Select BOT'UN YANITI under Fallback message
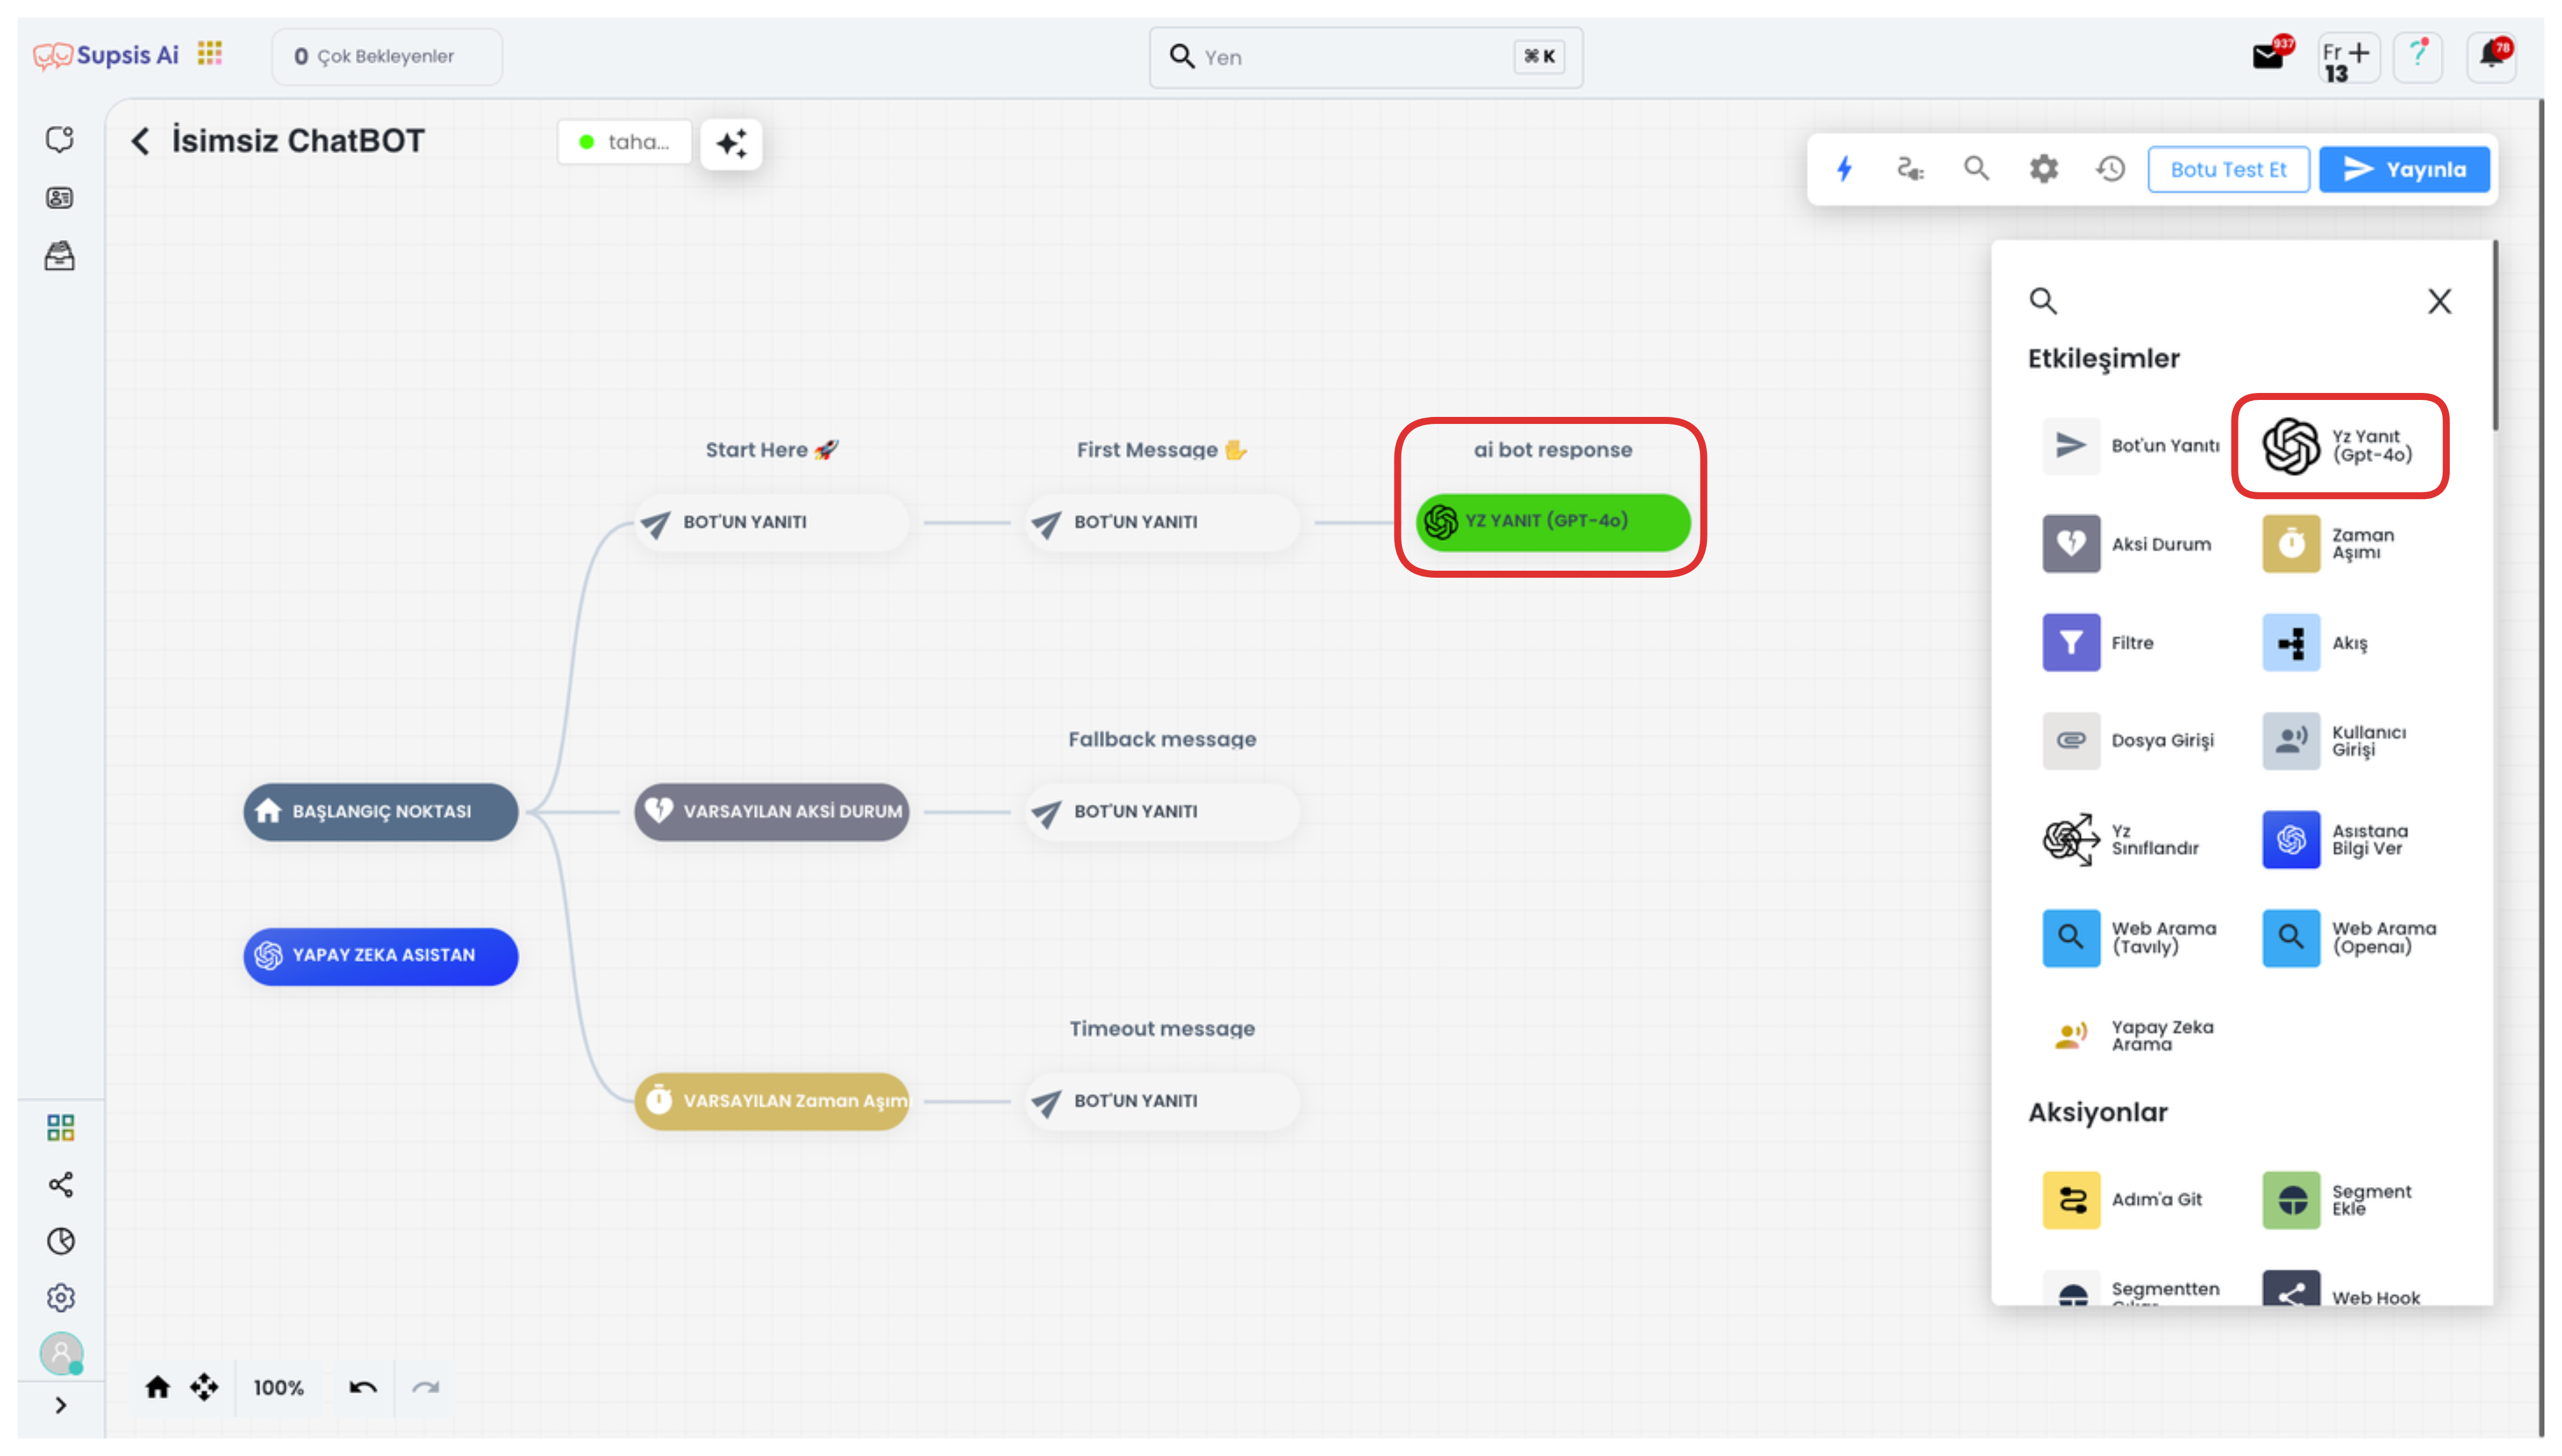The image size is (2562, 1456). [x=1162, y=812]
